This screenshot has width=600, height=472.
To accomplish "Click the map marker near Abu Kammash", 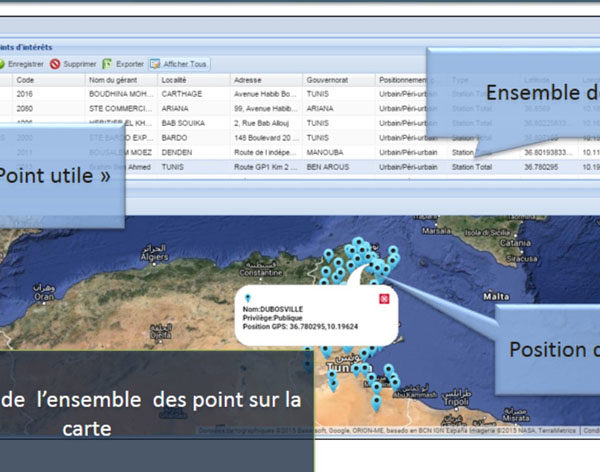I will click(x=396, y=384).
